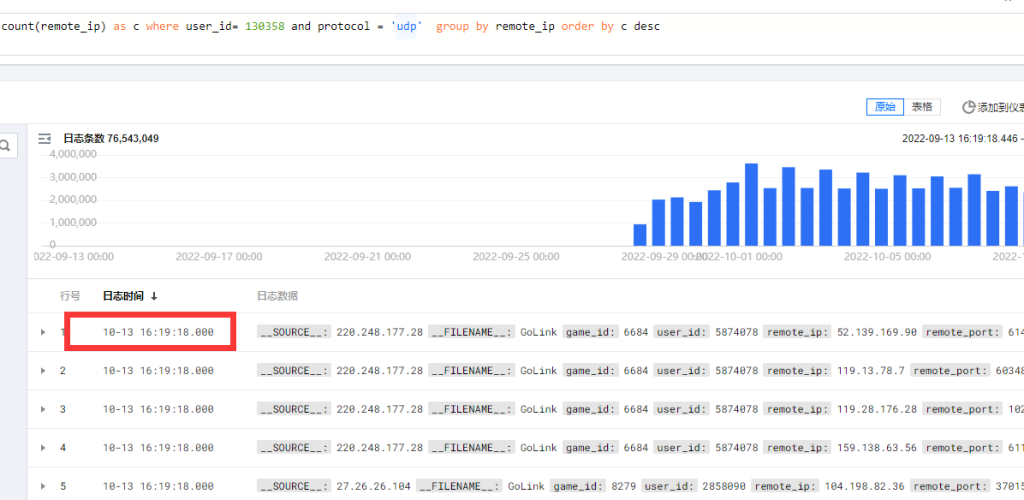Click the game_id value 8279 in row 5
Screen dimensions: 1024x500
coord(622,486)
